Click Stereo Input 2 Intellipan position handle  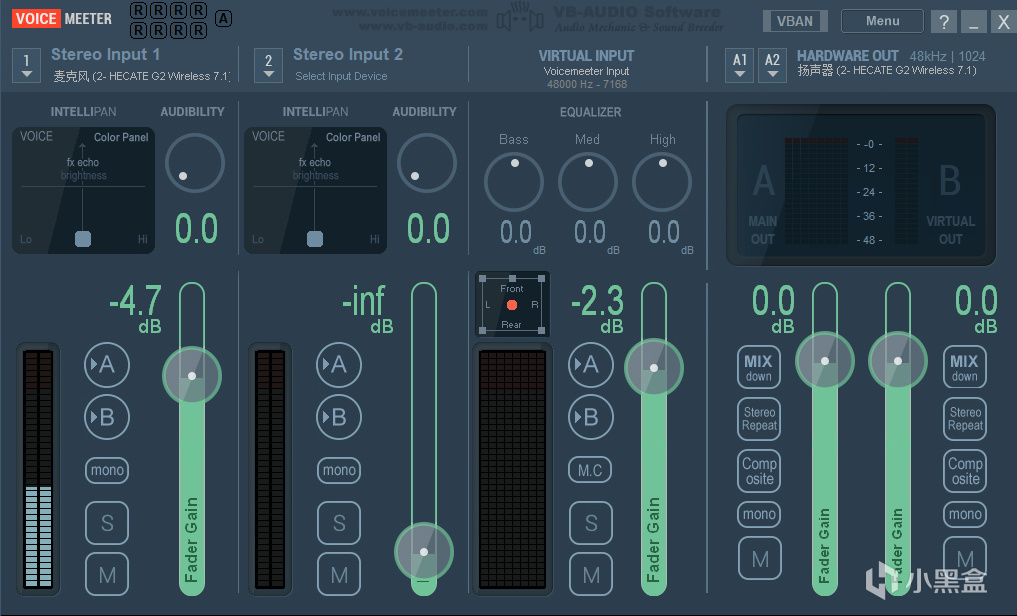pyautogui.click(x=315, y=239)
